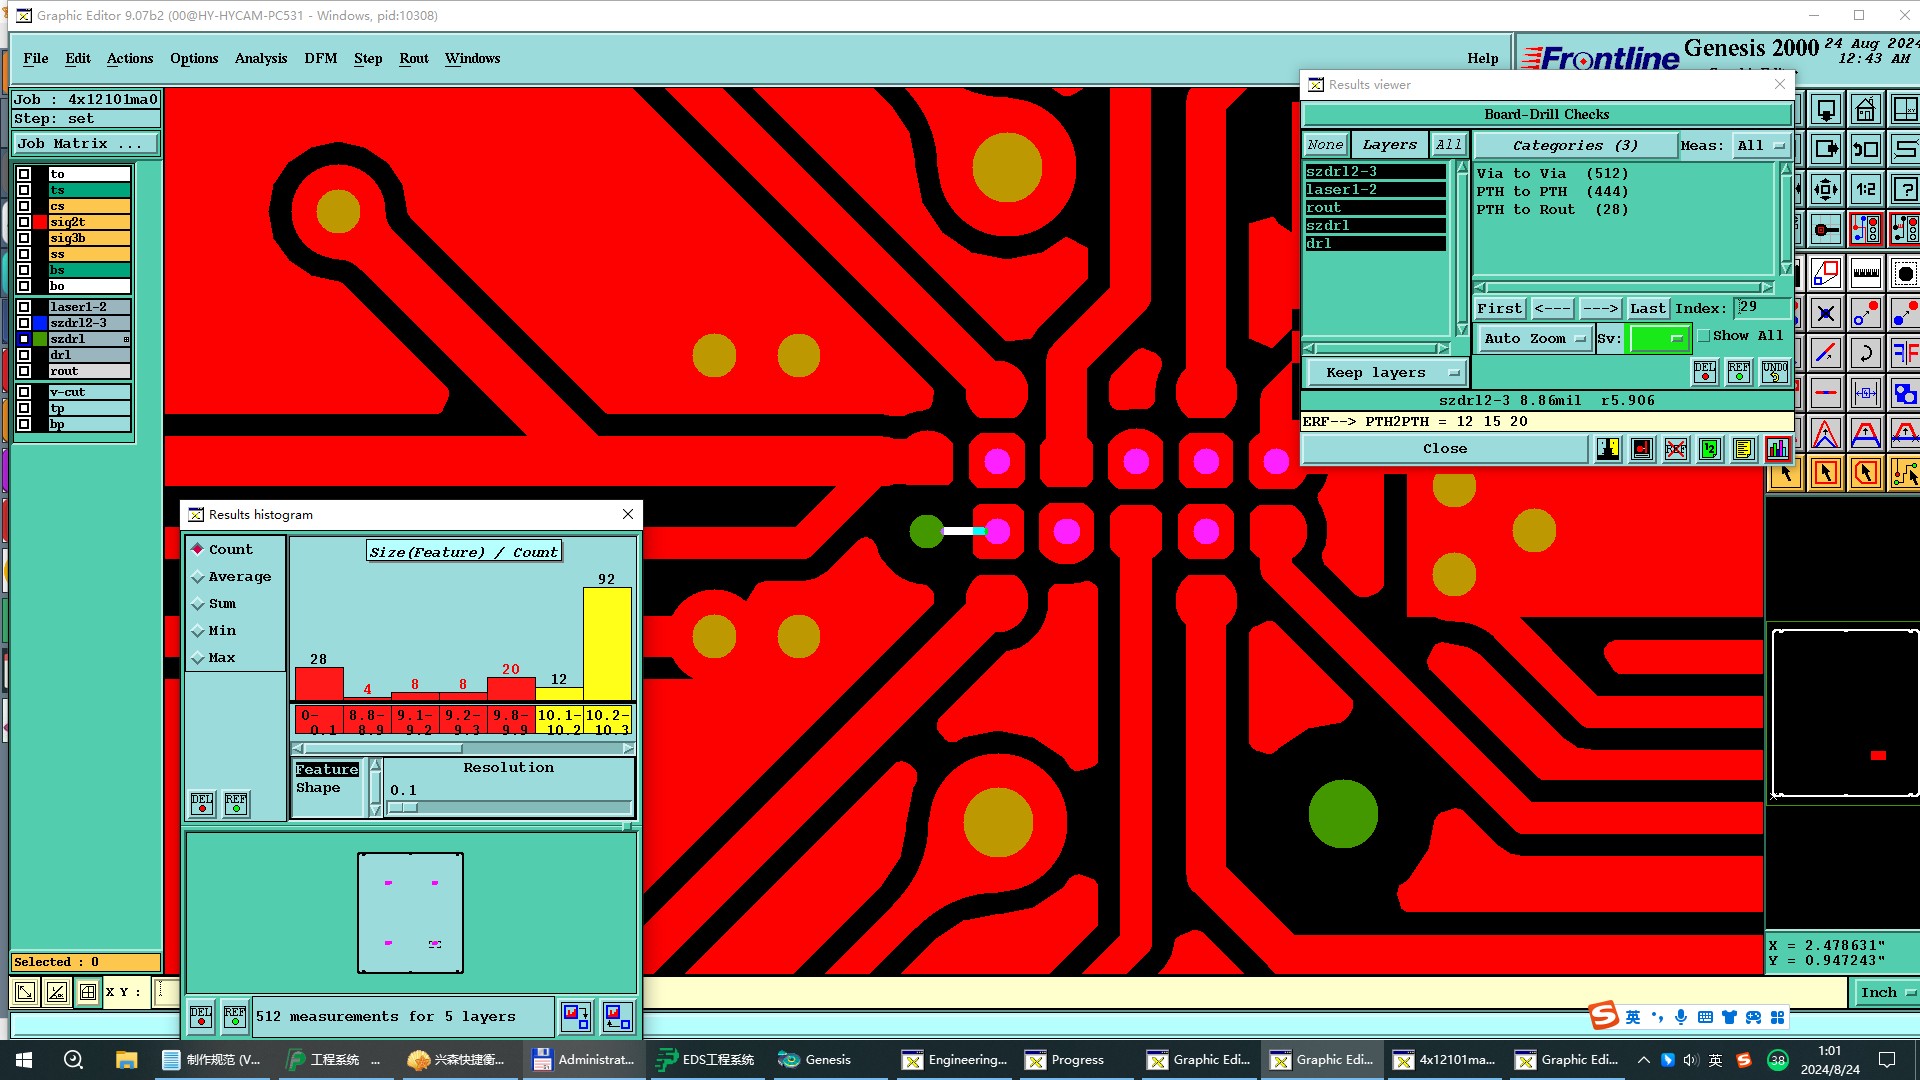1920x1080 pixels.
Task: Open the histogram icon in Results viewer
Action: [1778, 449]
